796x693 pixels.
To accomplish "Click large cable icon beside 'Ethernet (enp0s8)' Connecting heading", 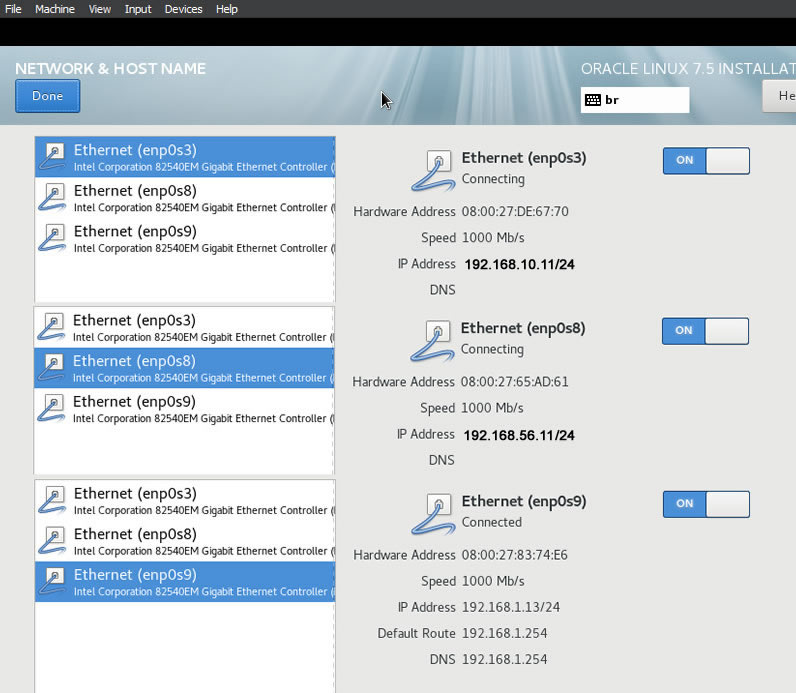I will coord(432,341).
